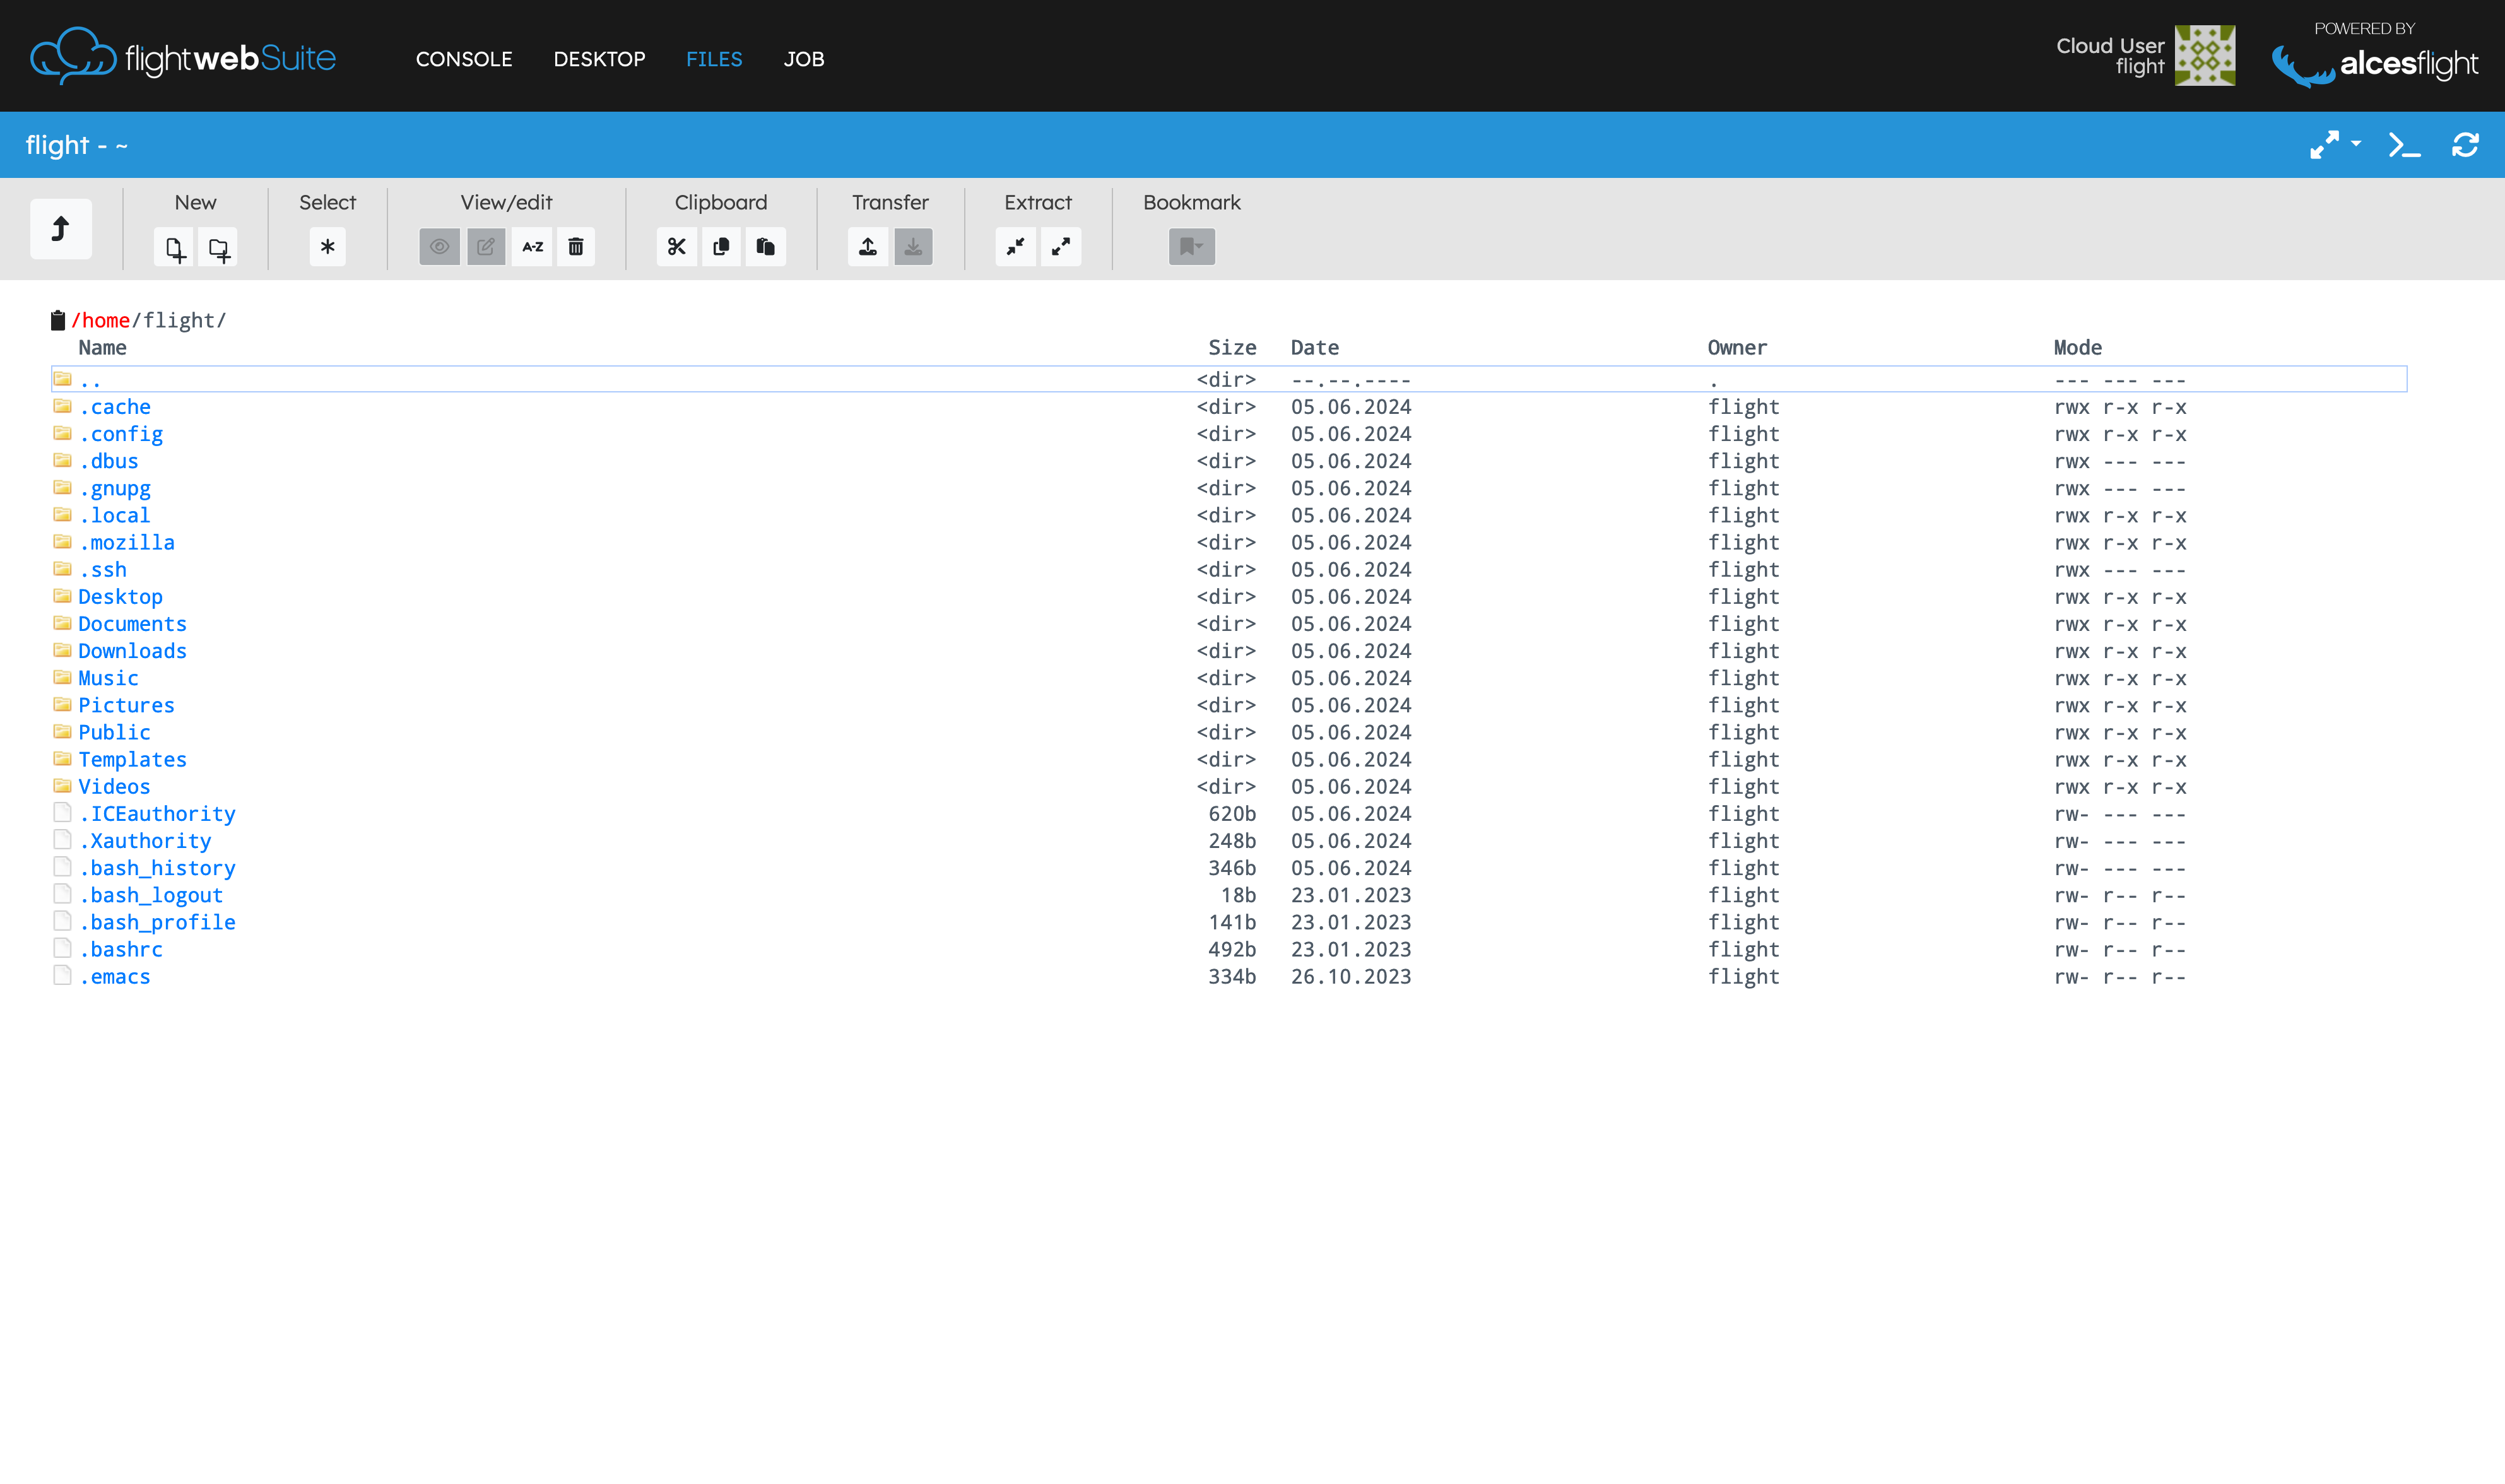The image size is (2505, 1484).
Task: Open the JOB section in the navbar
Action: [803, 59]
